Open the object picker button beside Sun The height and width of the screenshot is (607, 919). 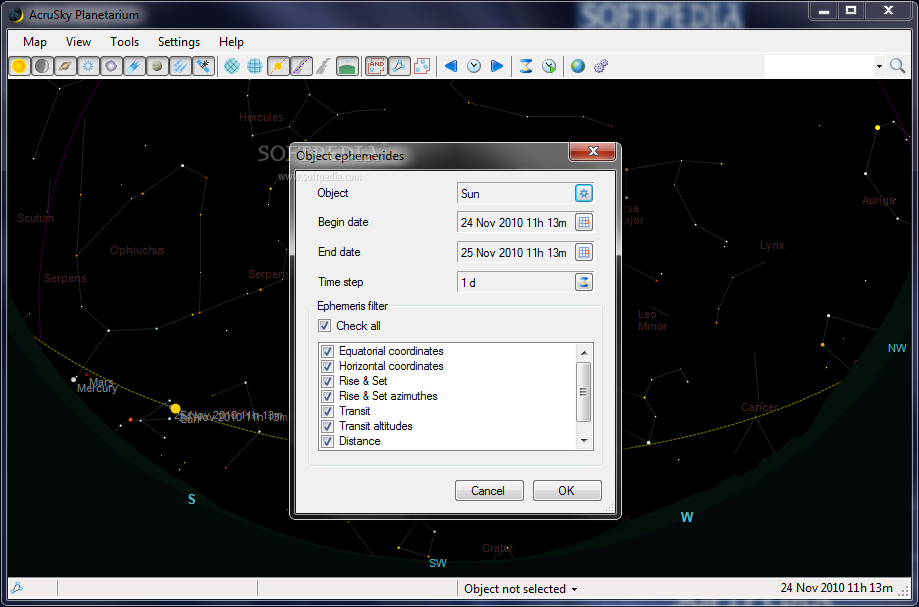point(584,193)
